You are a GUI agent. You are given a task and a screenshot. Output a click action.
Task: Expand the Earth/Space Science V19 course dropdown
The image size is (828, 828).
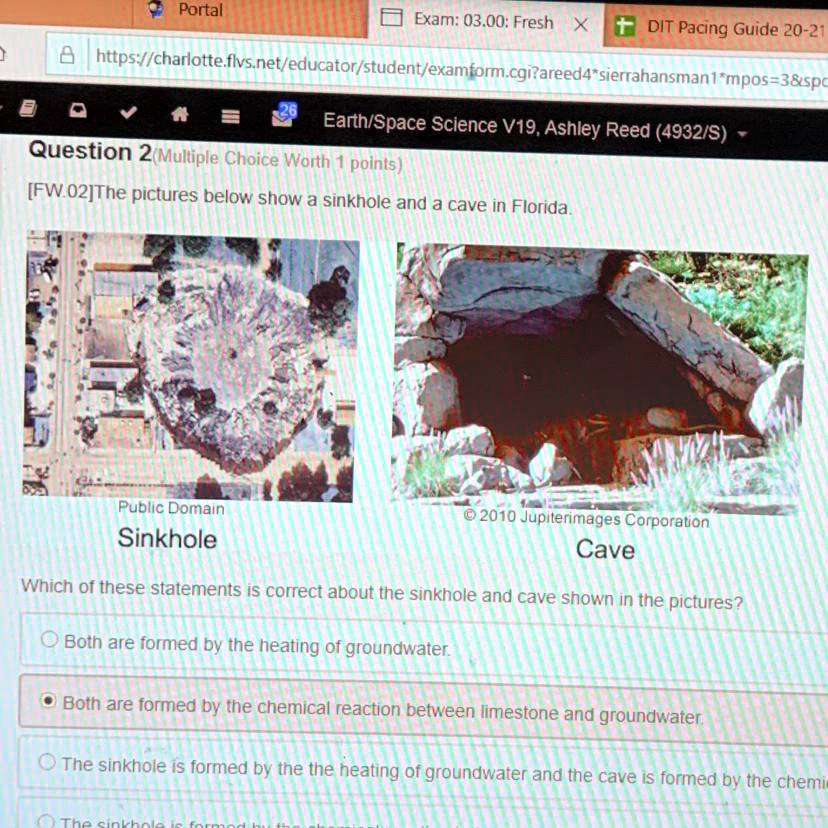pyautogui.click(x=743, y=134)
